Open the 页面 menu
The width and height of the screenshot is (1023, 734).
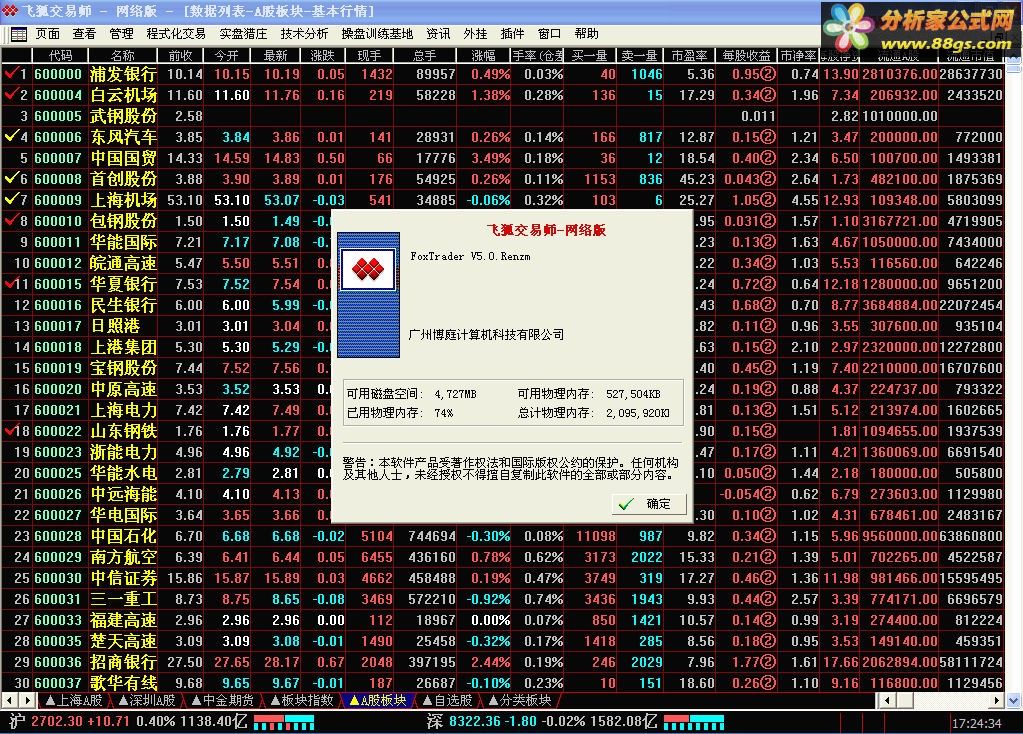tap(48, 34)
